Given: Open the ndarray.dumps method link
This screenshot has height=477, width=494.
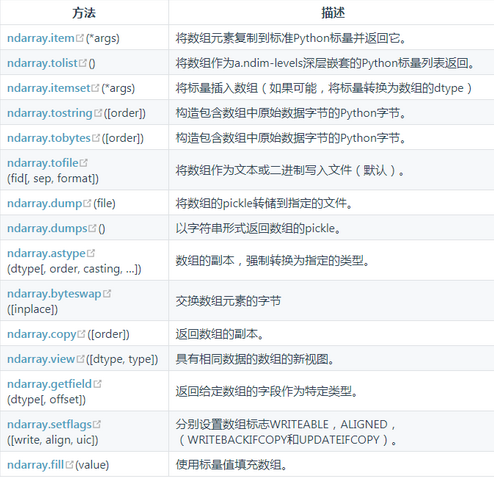Looking at the screenshot, I should (x=47, y=228).
